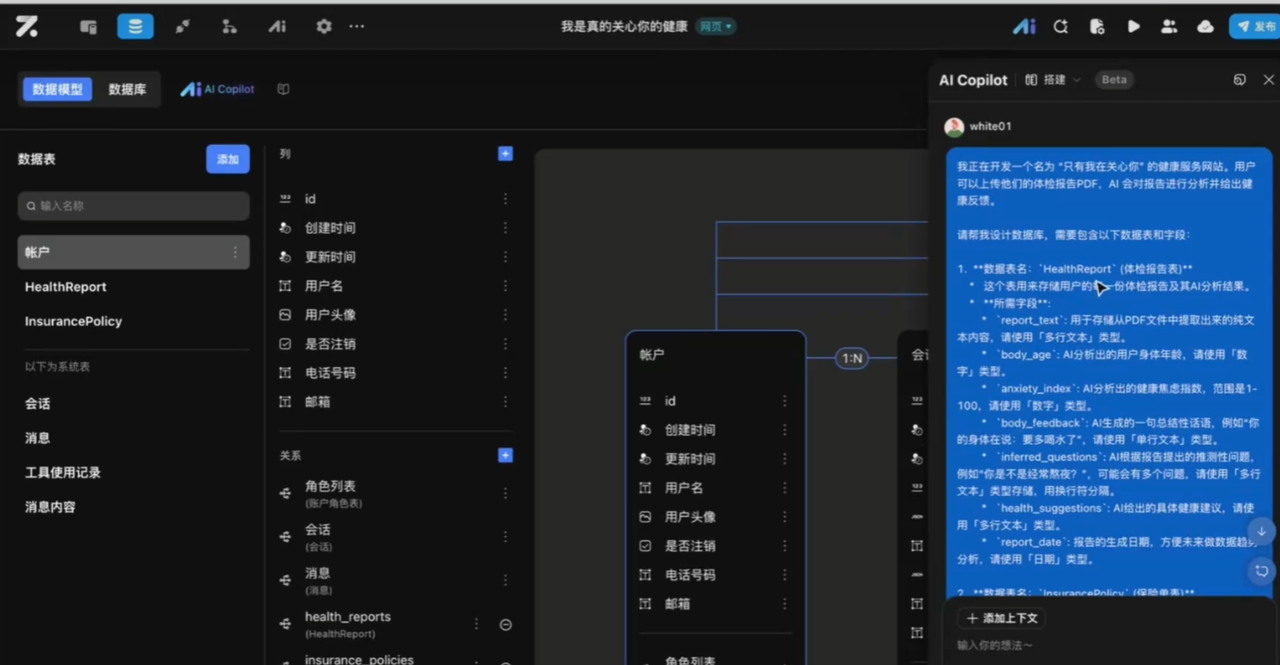This screenshot has height=665, width=1280.
Task: Open options for 邮箱 in columns list
Action: click(x=505, y=402)
